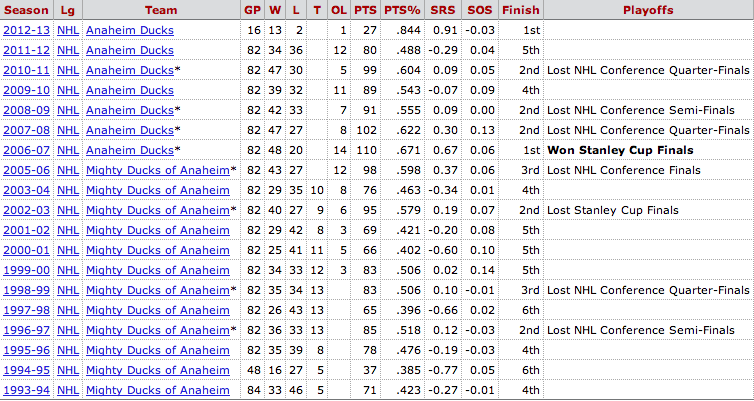This screenshot has height=401, width=754.
Task: Click the OL column header
Action: (x=339, y=10)
